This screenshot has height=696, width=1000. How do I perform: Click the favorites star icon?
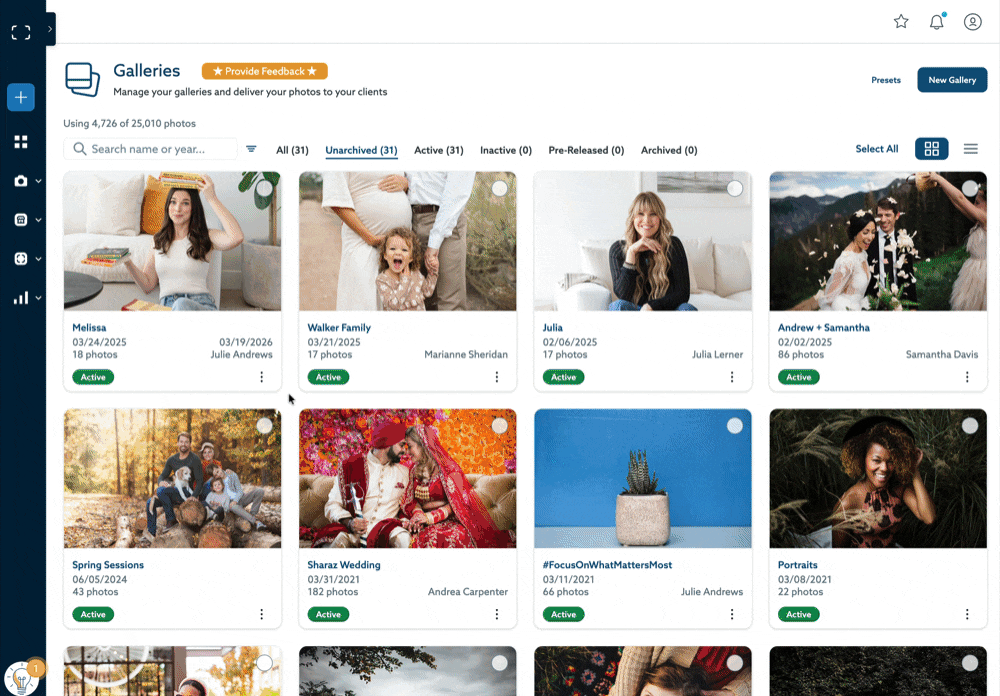click(x=900, y=21)
